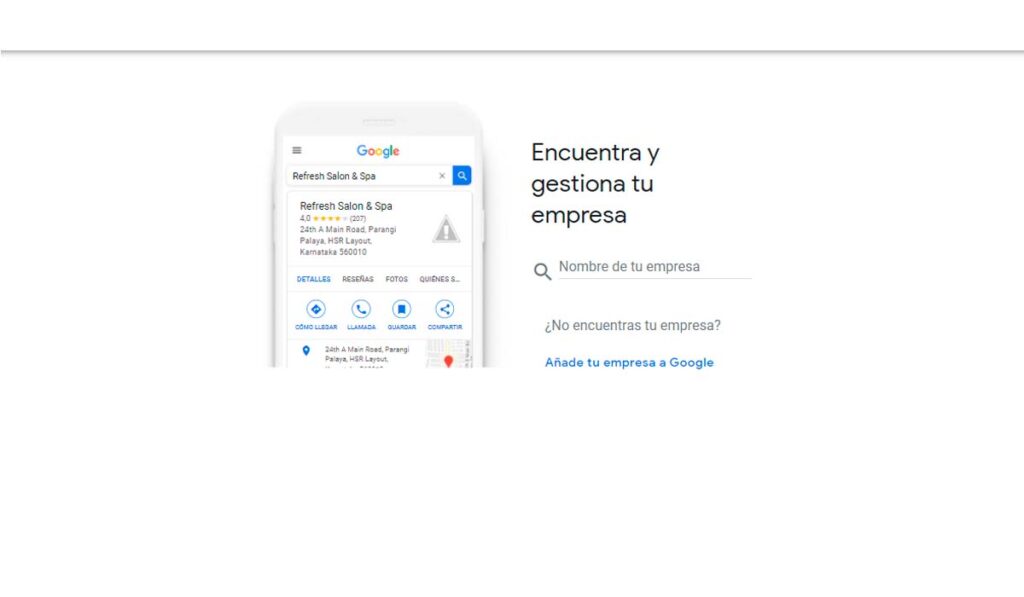Click the magnifier icon next to Nombre de tu empresa
The height and width of the screenshot is (597, 1024).
542,271
